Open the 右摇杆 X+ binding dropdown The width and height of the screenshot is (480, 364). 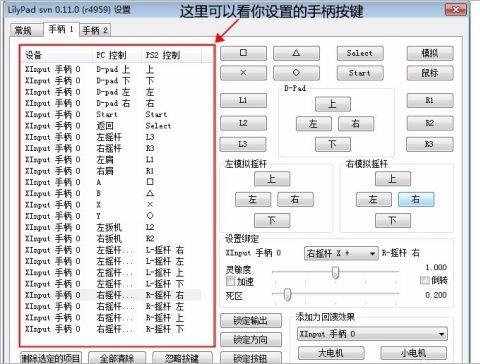click(x=341, y=254)
